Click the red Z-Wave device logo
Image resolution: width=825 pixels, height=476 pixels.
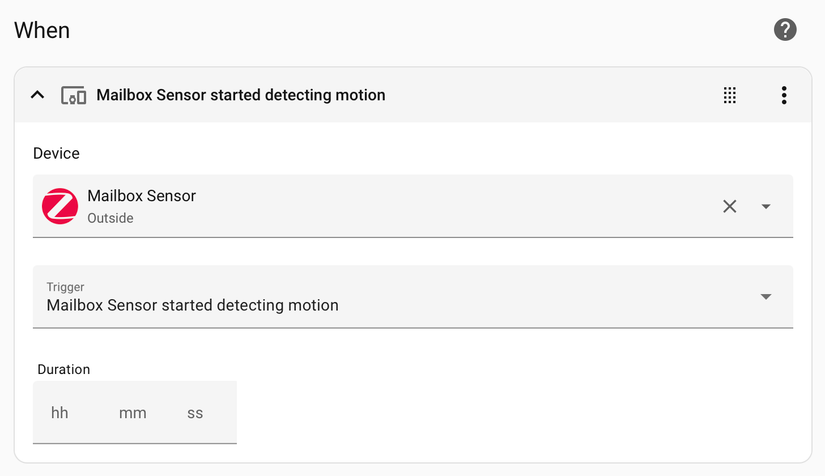pyautogui.click(x=60, y=206)
